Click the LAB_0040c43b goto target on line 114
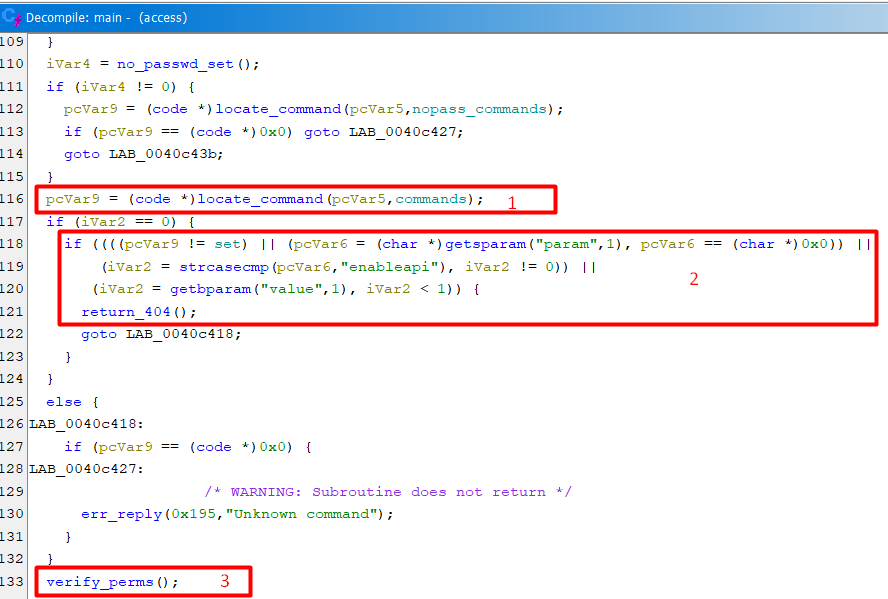The image size is (888, 599). coord(163,154)
